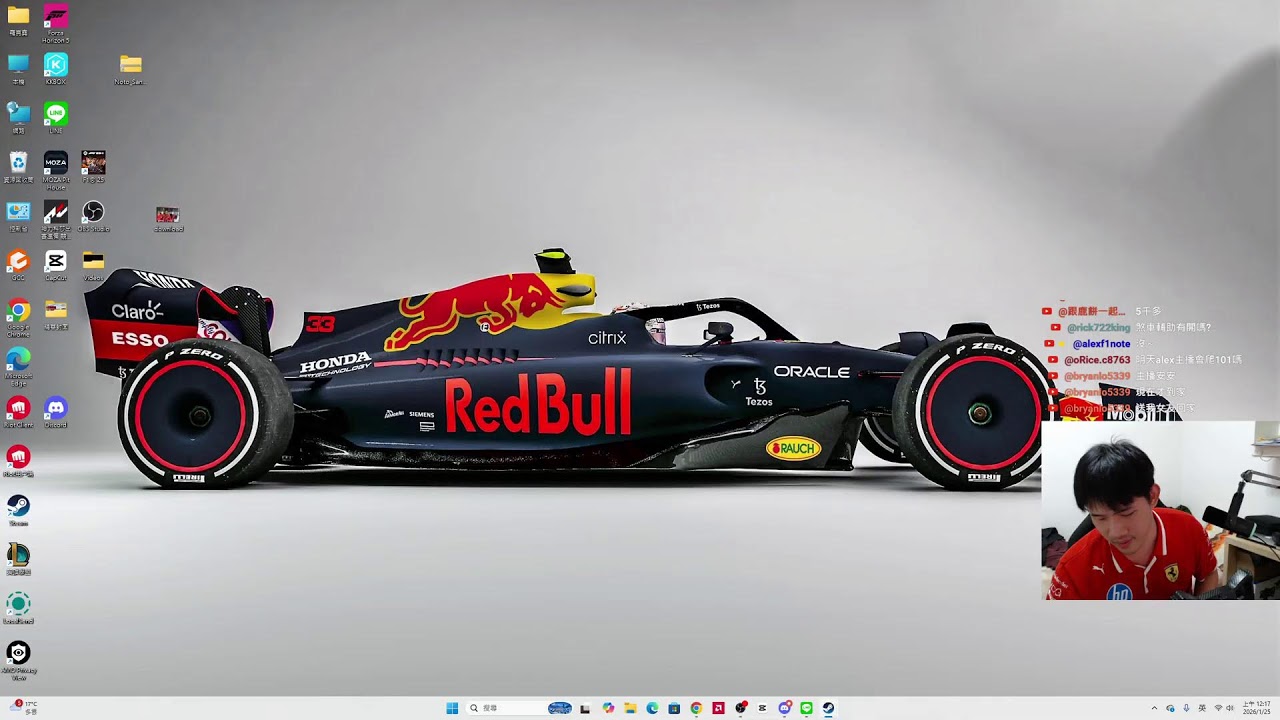The image size is (1280, 720).
Task: Open the Control Panel desktop icon
Action: click(18, 215)
